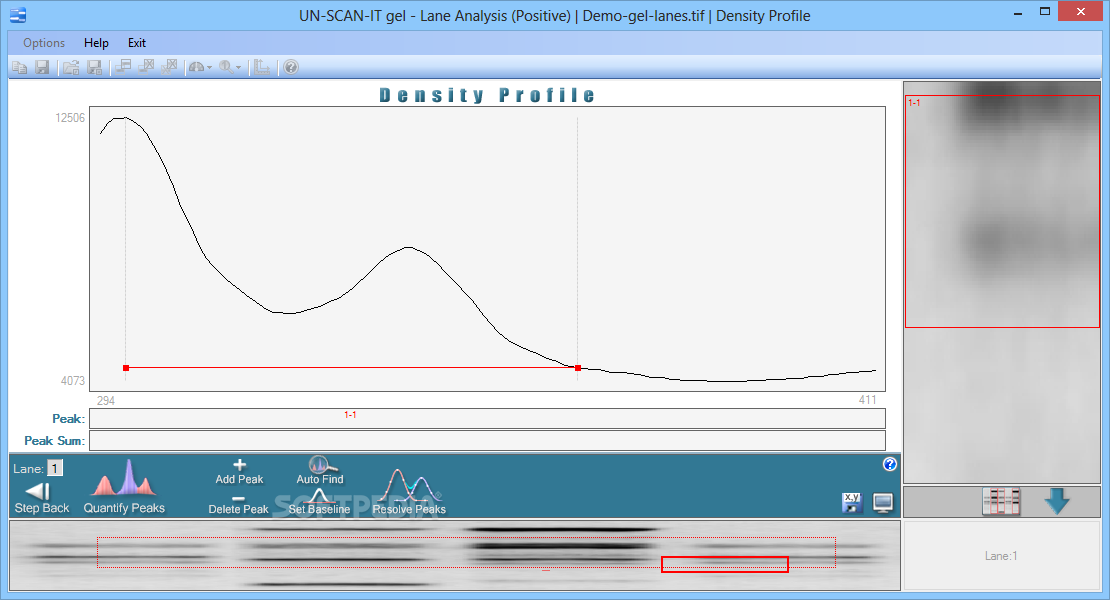Open the gauge icon dropdown arrow
1110x600 pixels.
tap(210, 68)
